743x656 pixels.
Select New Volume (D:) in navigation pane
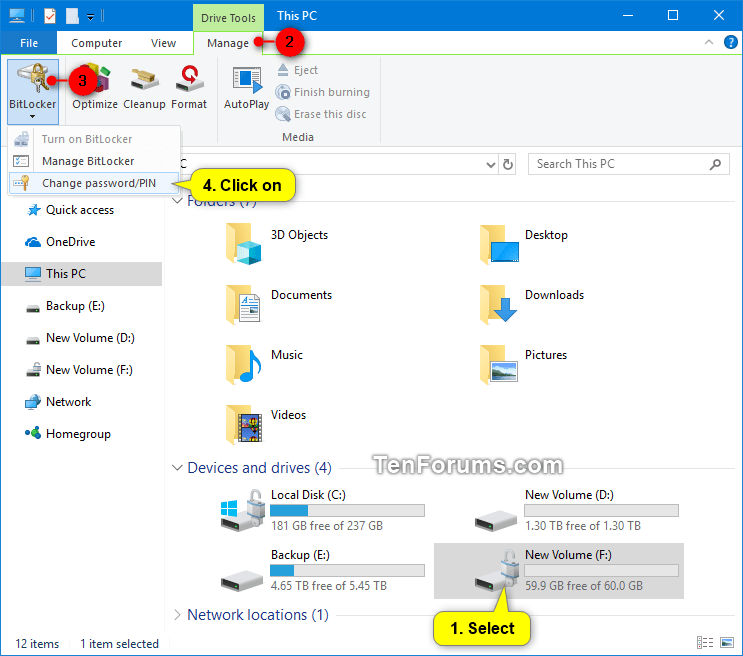81,338
